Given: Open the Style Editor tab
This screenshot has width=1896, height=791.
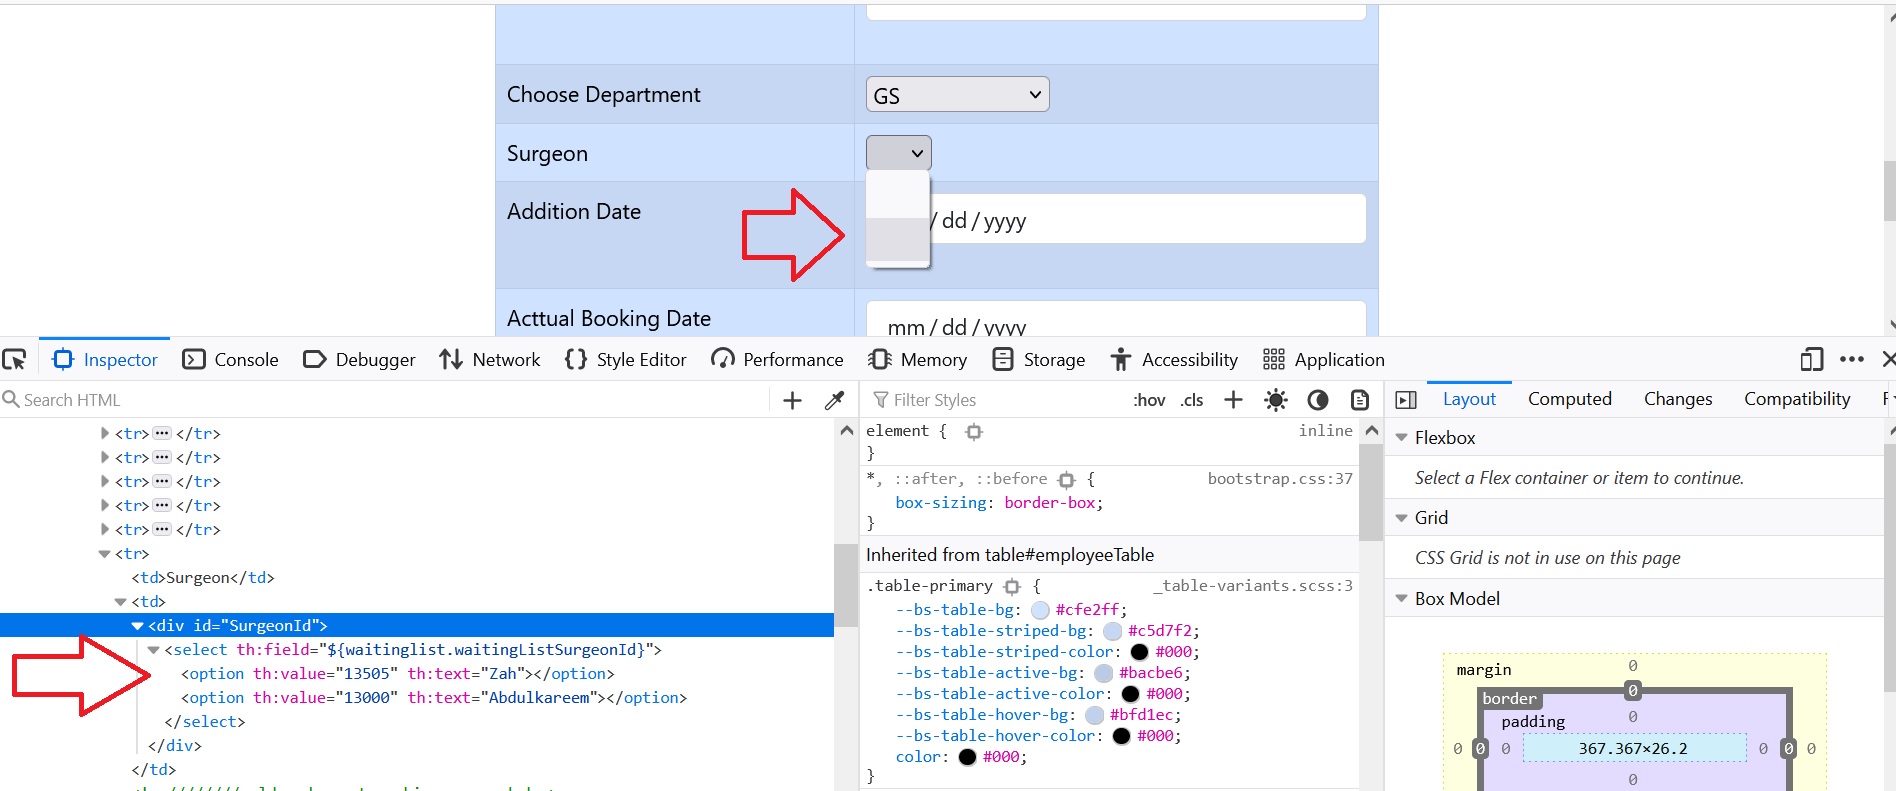Looking at the screenshot, I should point(626,359).
